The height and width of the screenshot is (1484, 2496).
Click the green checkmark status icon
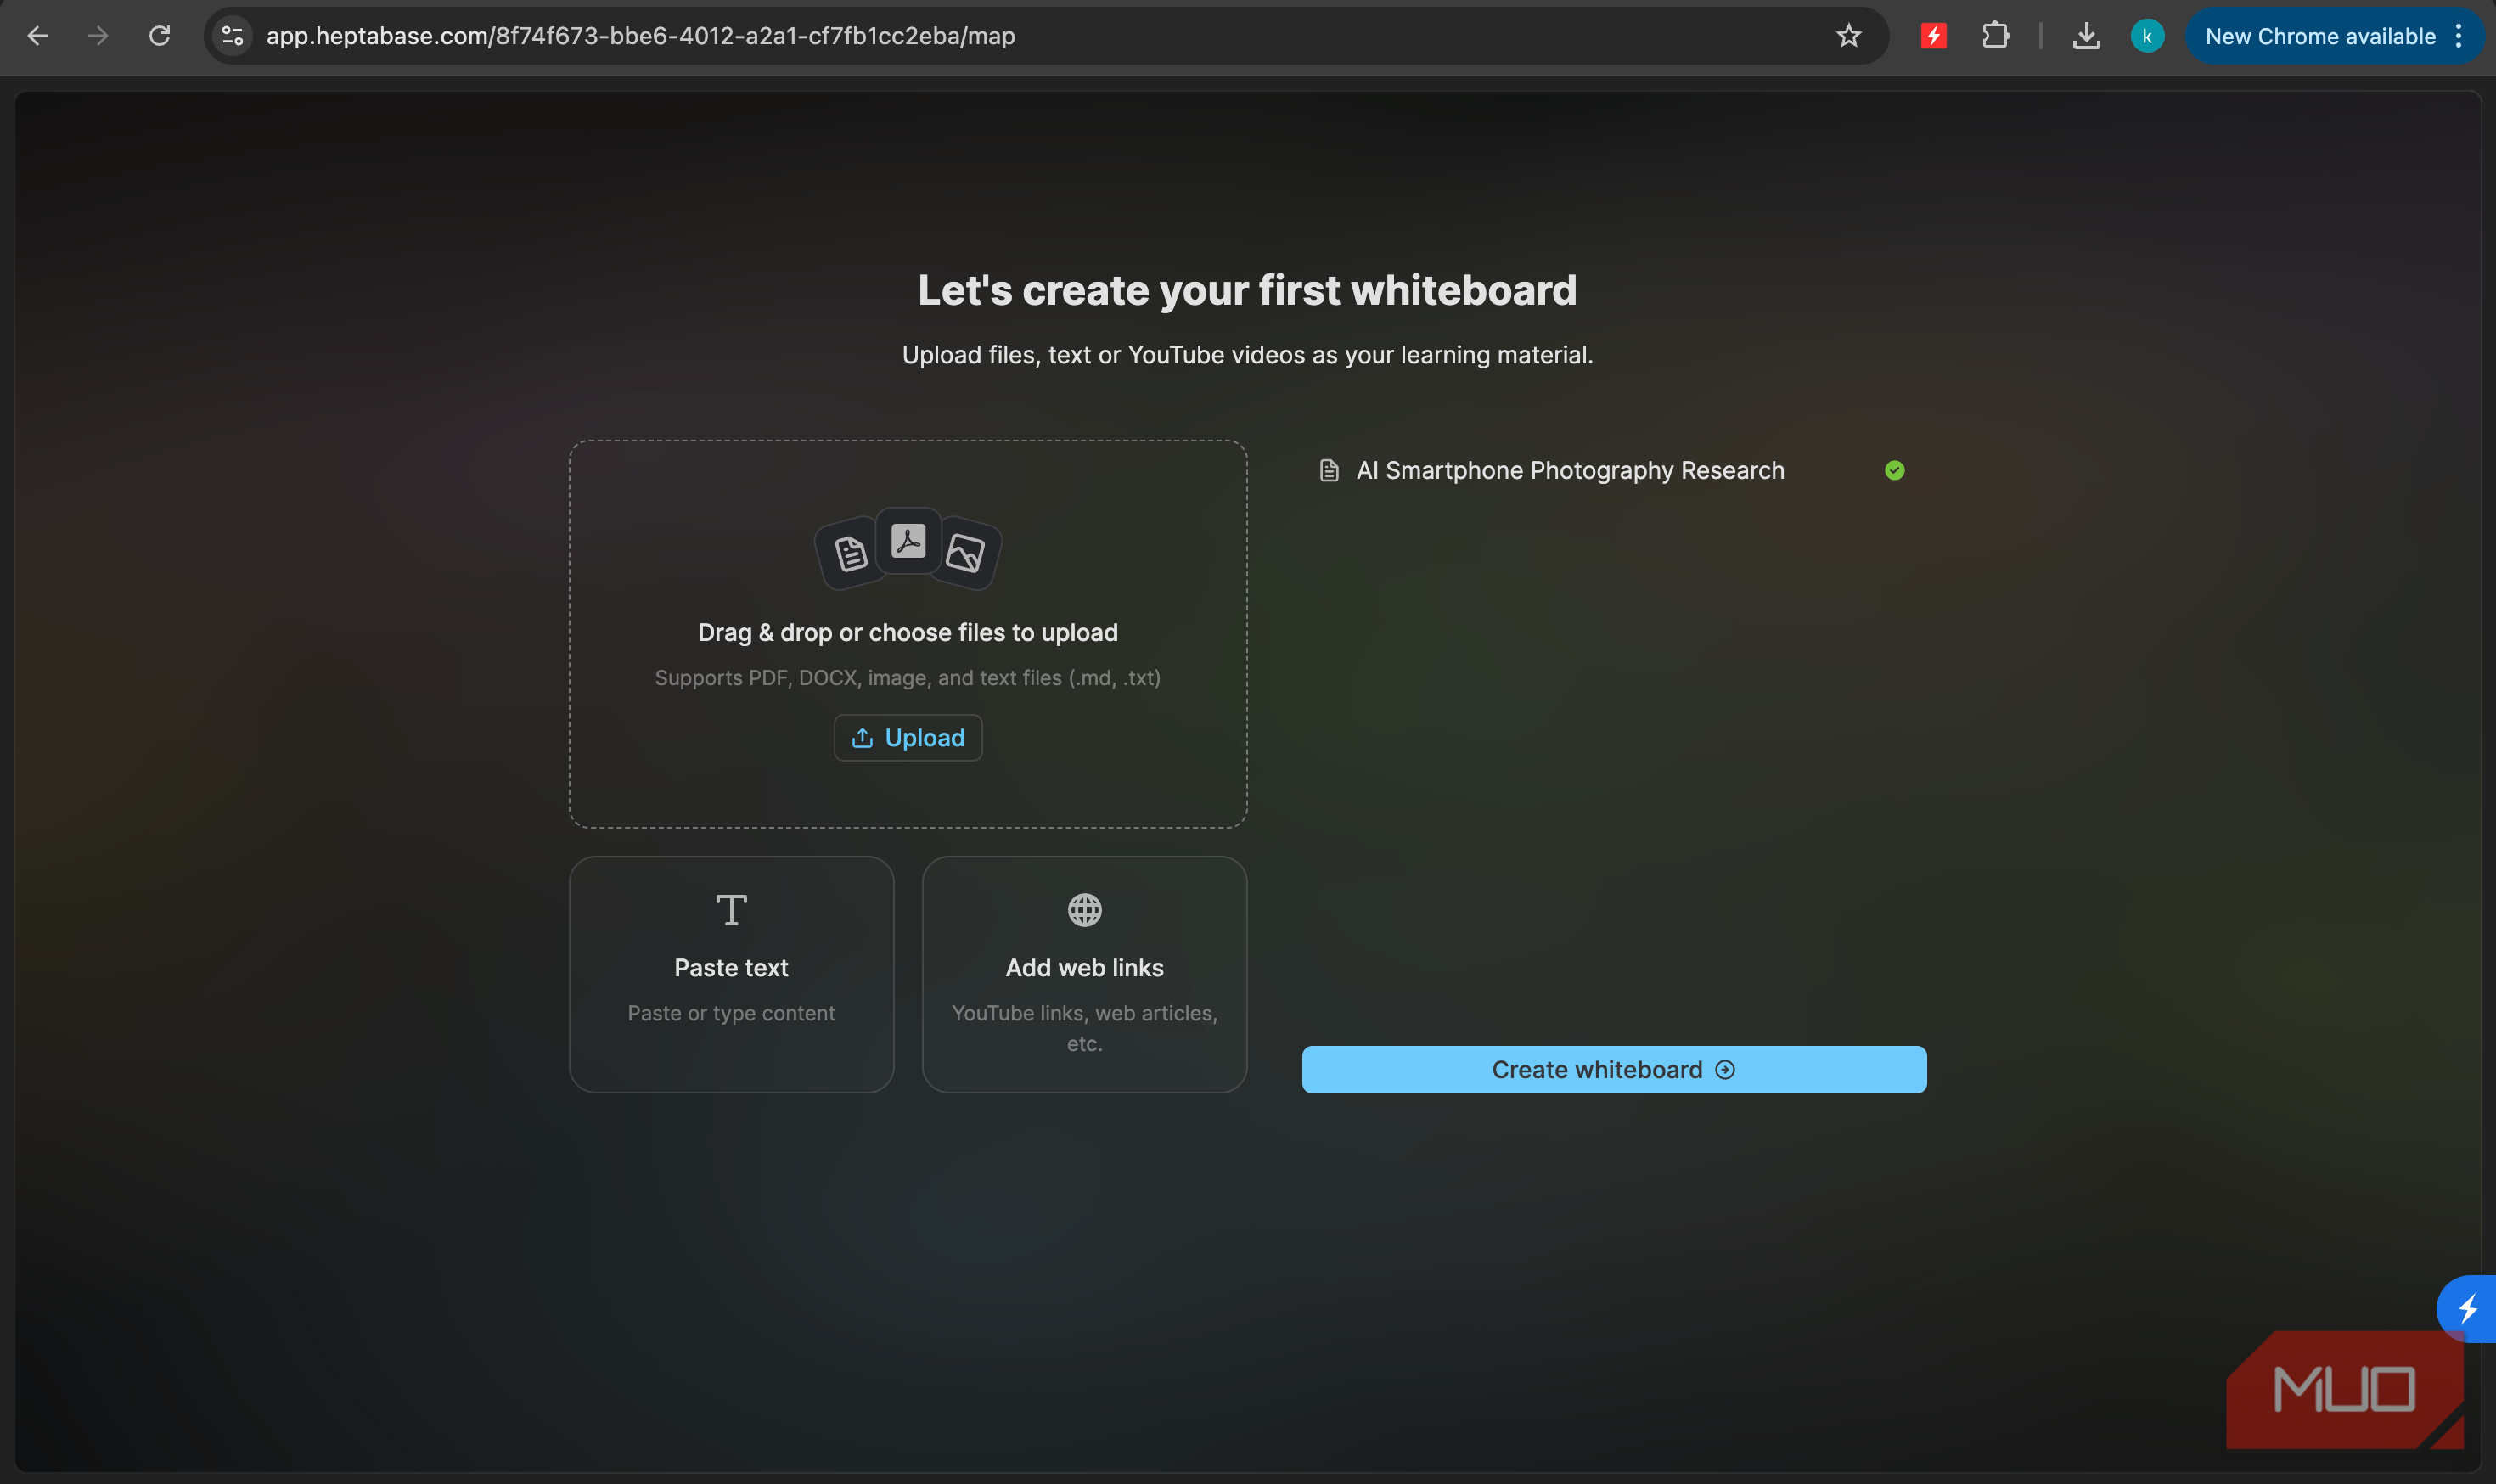(x=1894, y=470)
